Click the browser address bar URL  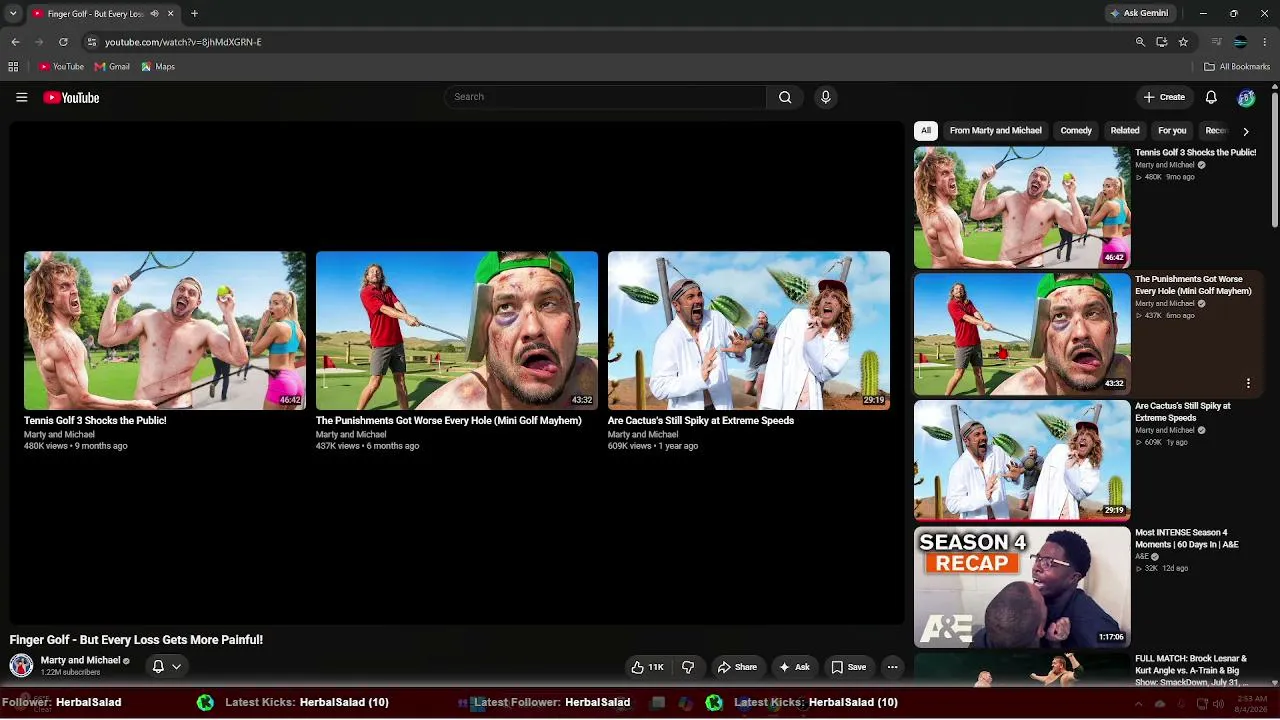[x=183, y=42]
